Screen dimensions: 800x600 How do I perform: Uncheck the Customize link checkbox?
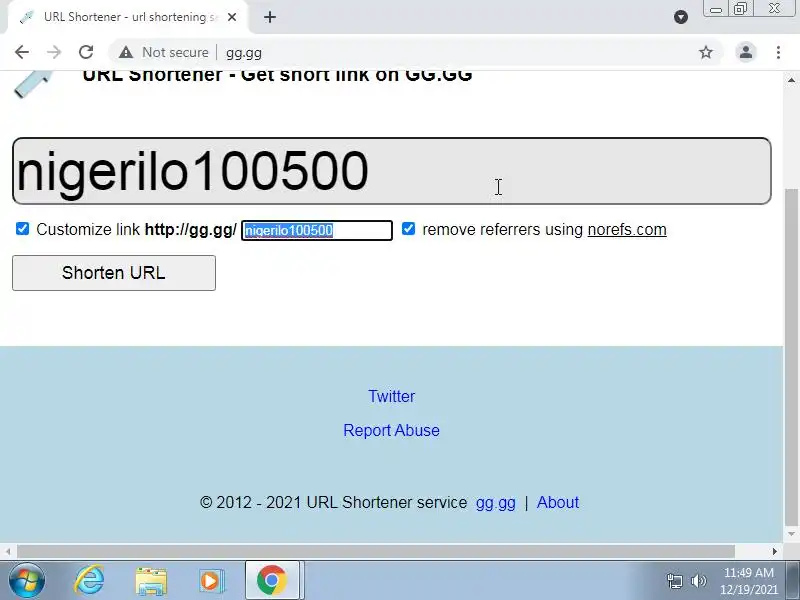point(22,229)
